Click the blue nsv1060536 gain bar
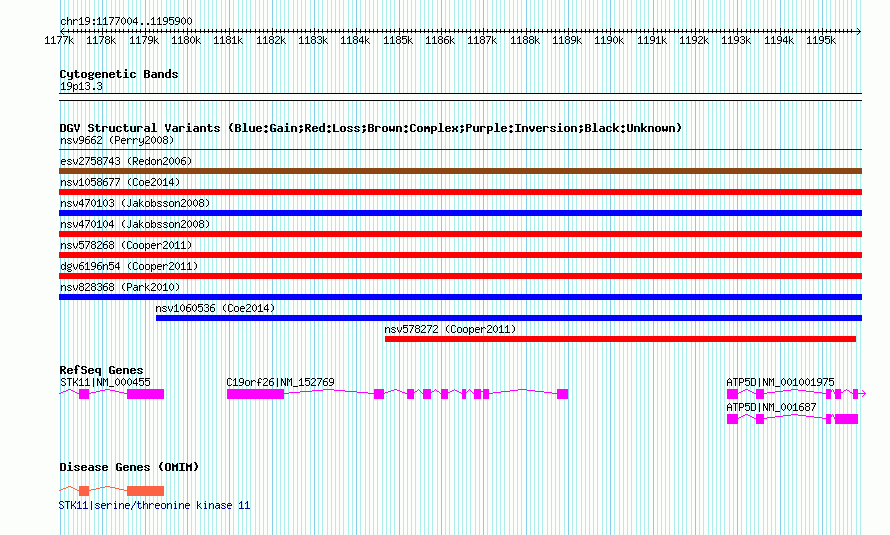Viewport: 890px width, 535px height. pos(509,318)
